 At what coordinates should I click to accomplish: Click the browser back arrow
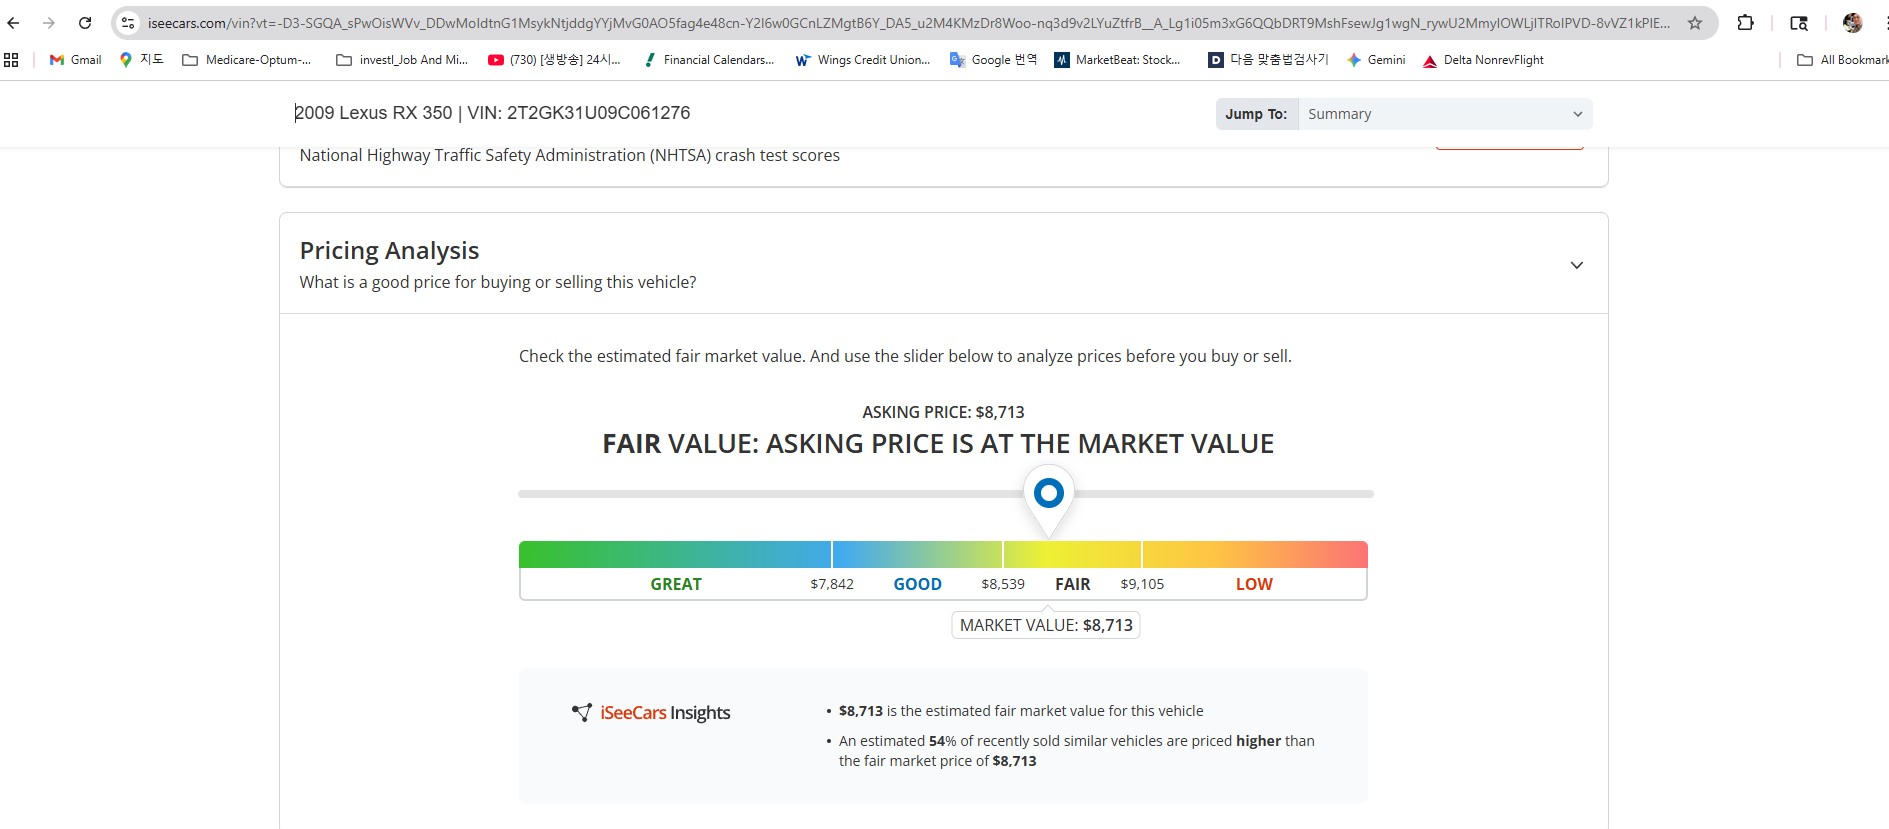(x=14, y=23)
